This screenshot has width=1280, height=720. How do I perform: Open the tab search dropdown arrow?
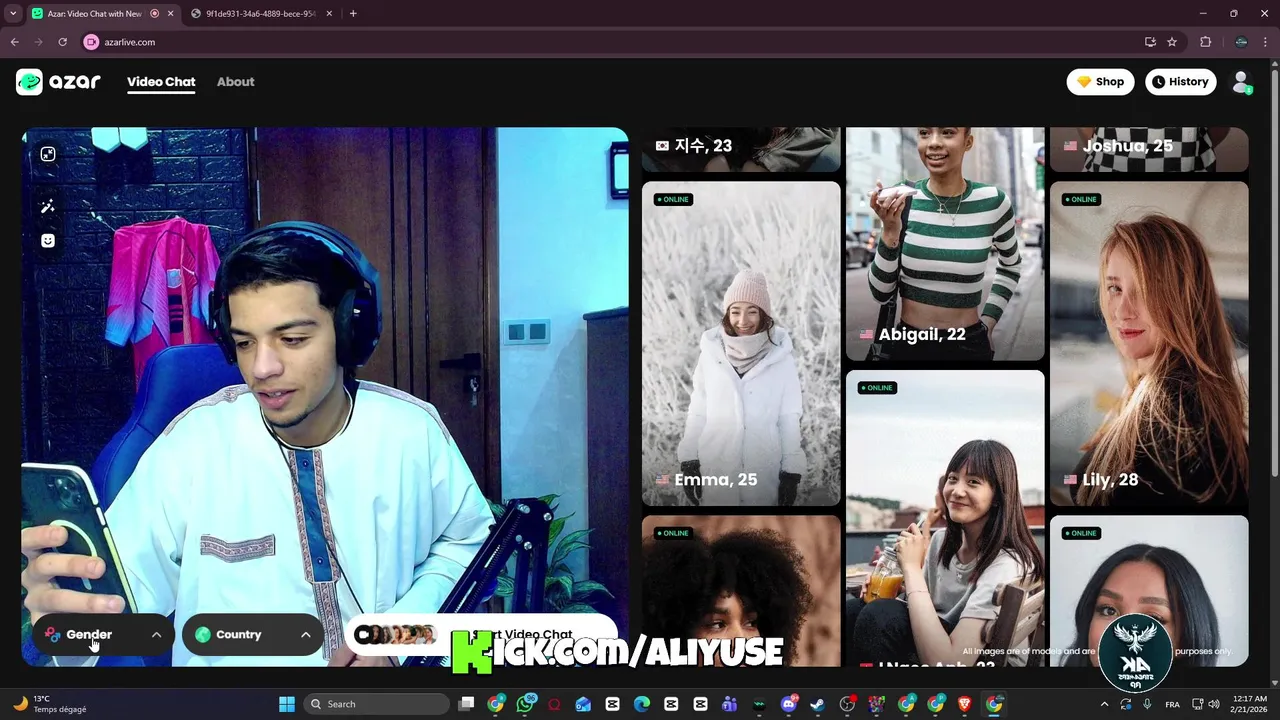[12, 13]
